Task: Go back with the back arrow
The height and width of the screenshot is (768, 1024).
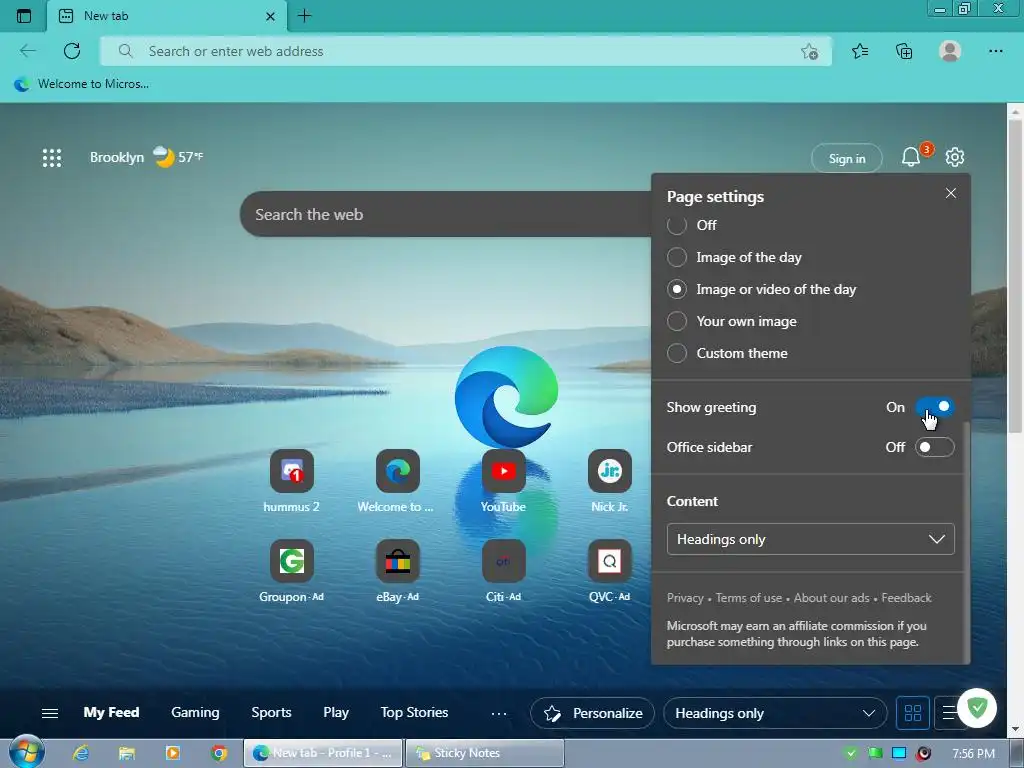Action: pyautogui.click(x=27, y=51)
